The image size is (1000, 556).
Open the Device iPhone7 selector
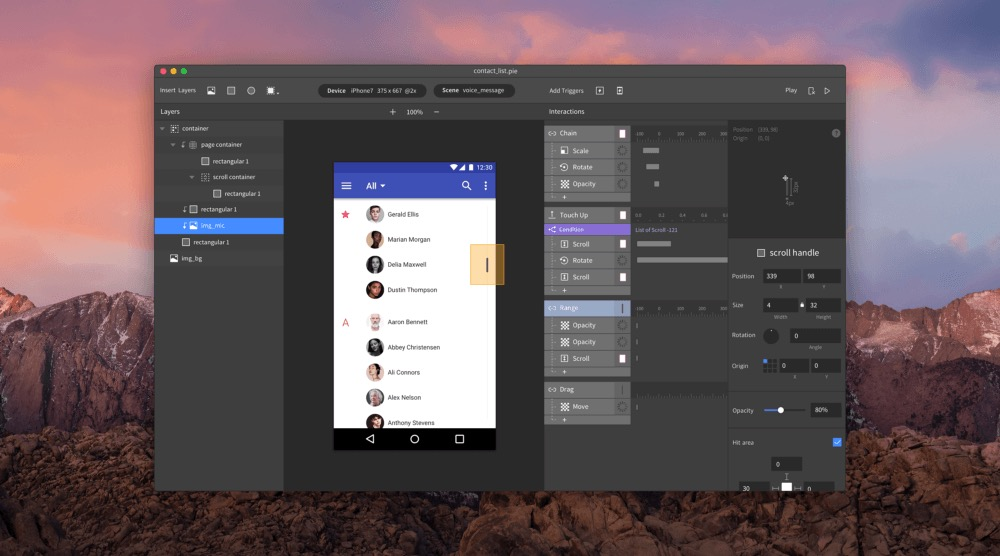(x=372, y=91)
